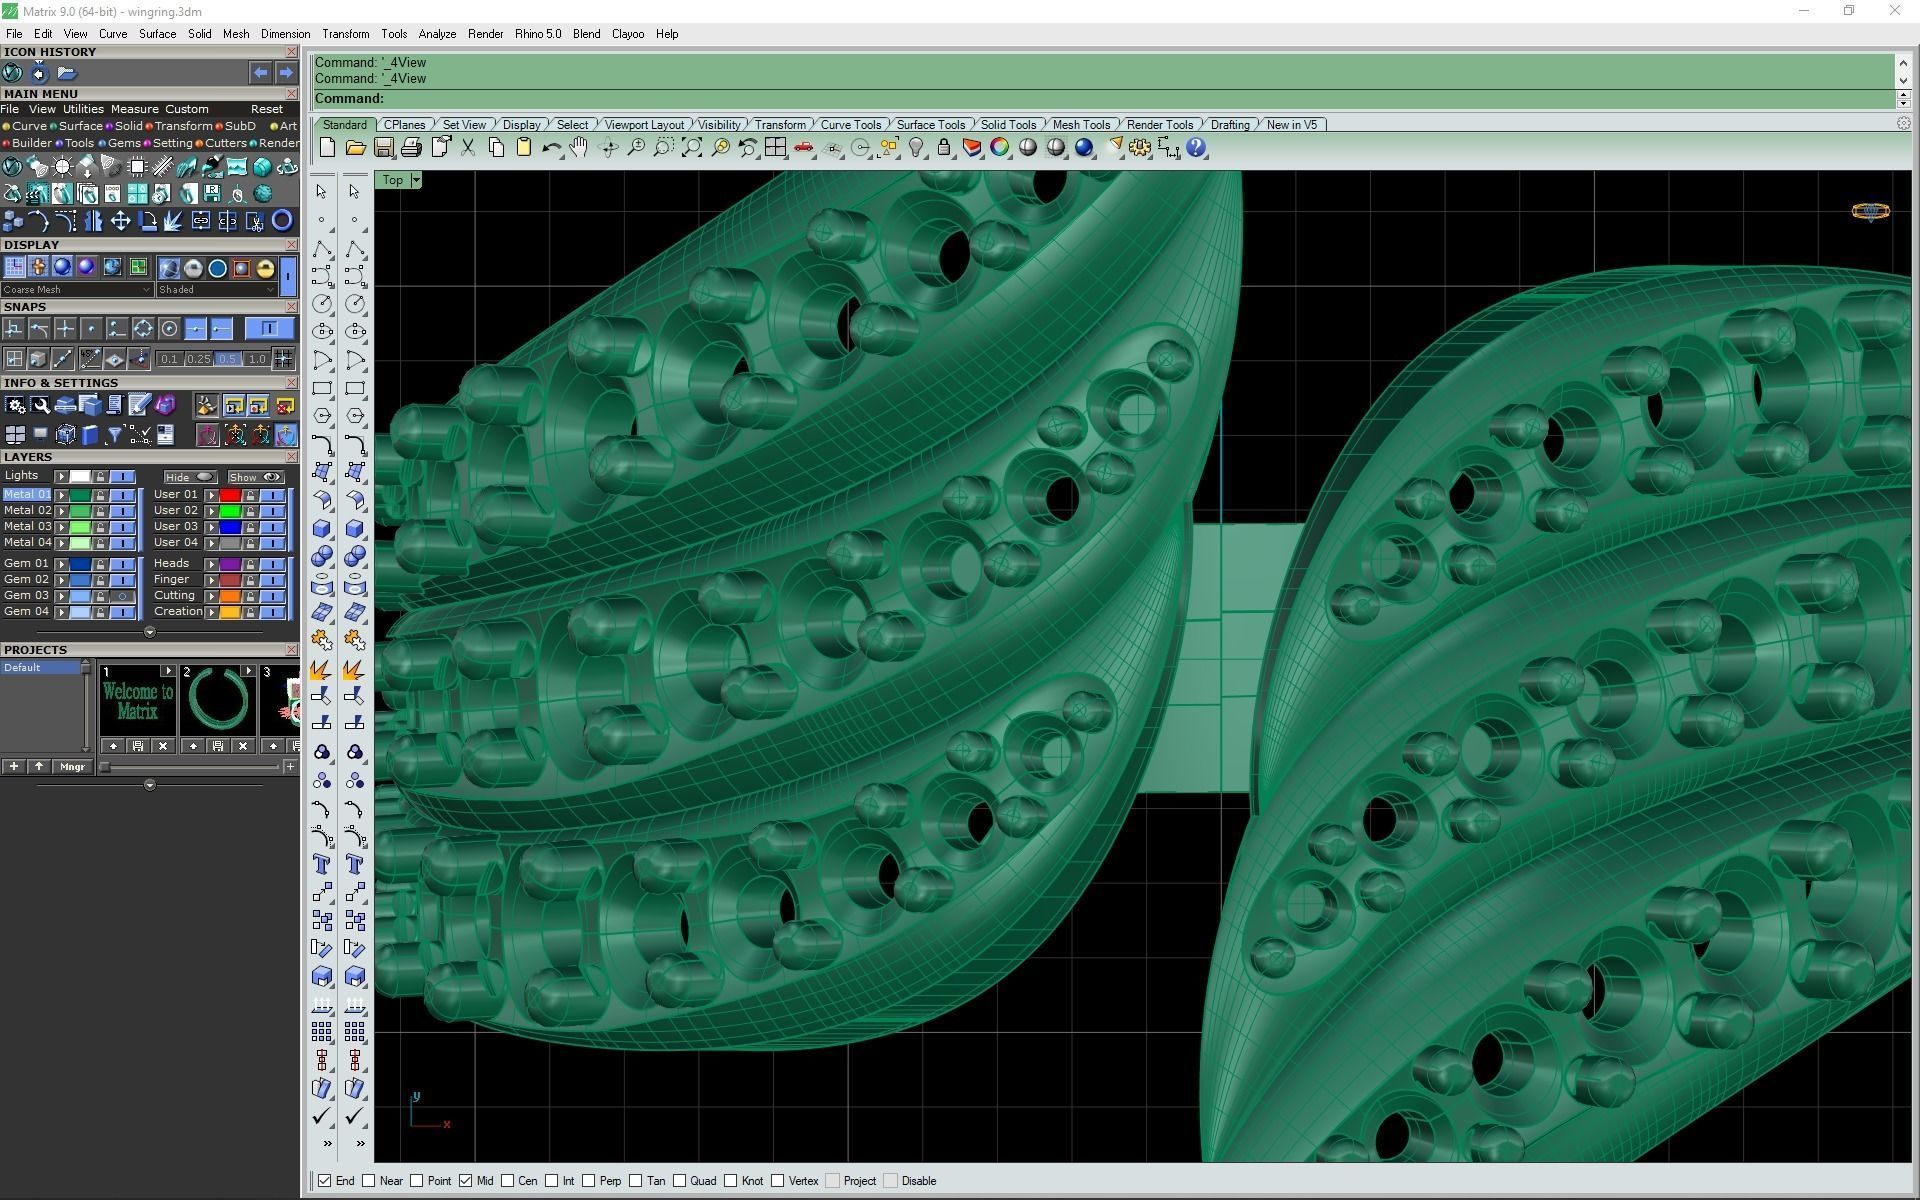The image size is (1920, 1200).
Task: Toggle the End osnap checkbox
Action: 324,1181
